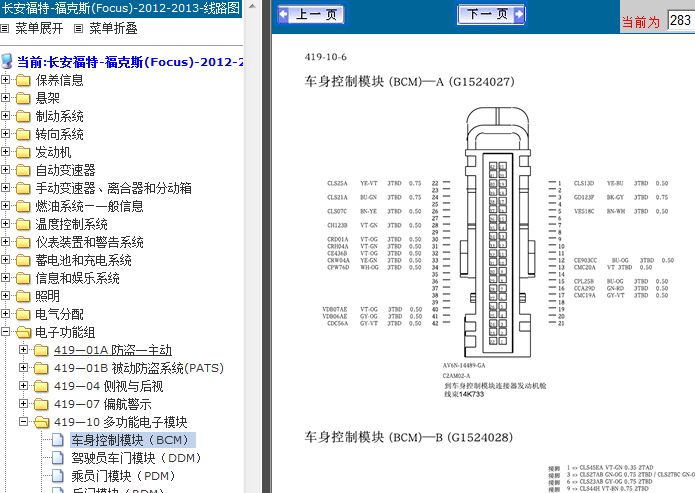The image size is (695, 493).
Task: Expand the 照明 folder
Action: [5, 295]
